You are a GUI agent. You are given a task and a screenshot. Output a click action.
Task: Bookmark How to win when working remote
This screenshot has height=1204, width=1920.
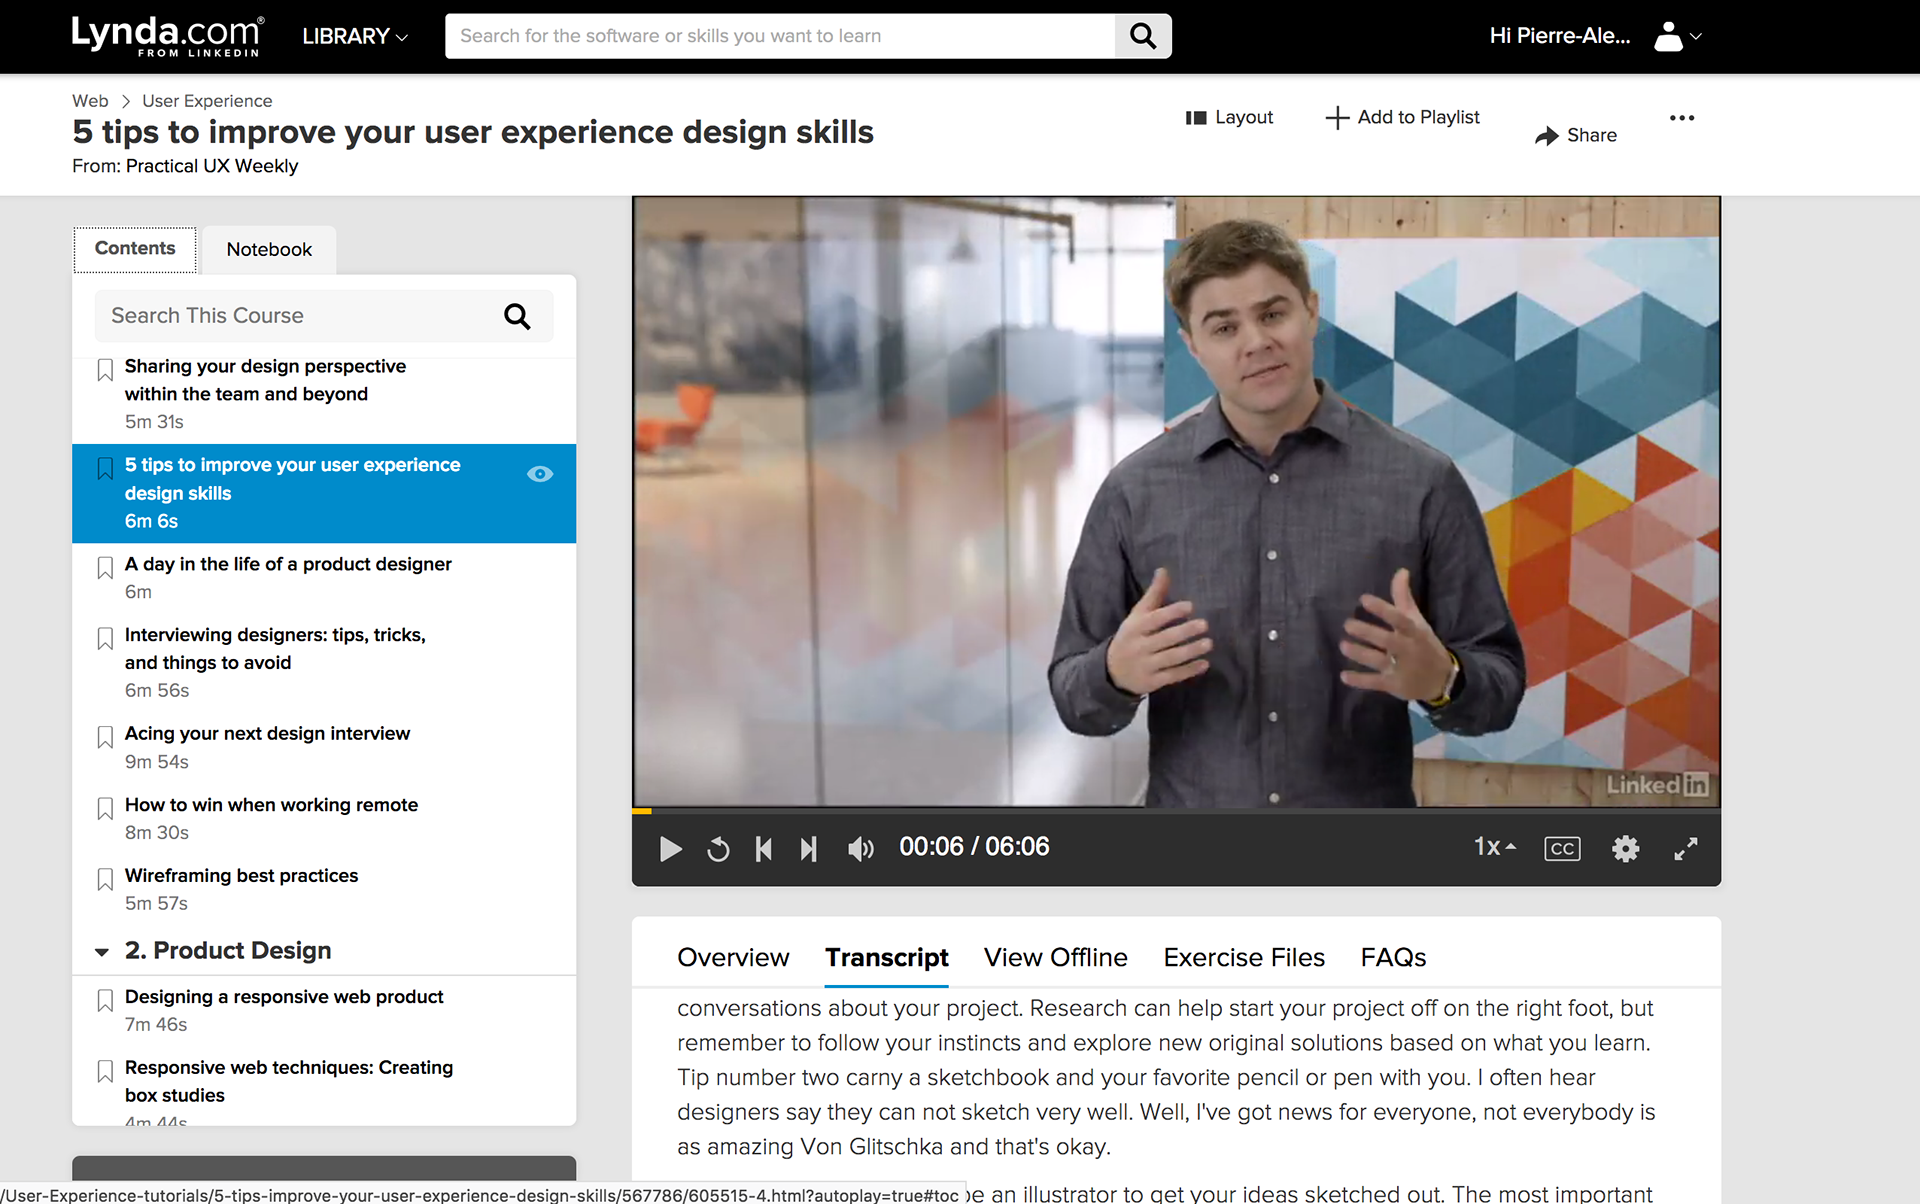click(105, 809)
